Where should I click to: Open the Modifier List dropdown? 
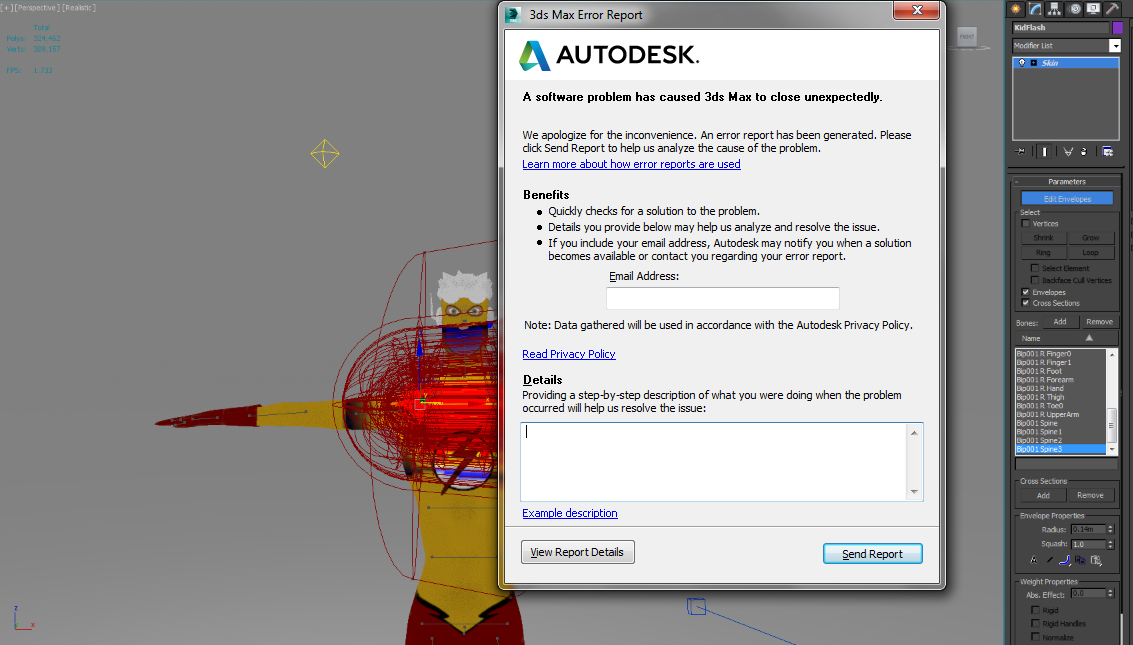pyautogui.click(x=1115, y=46)
